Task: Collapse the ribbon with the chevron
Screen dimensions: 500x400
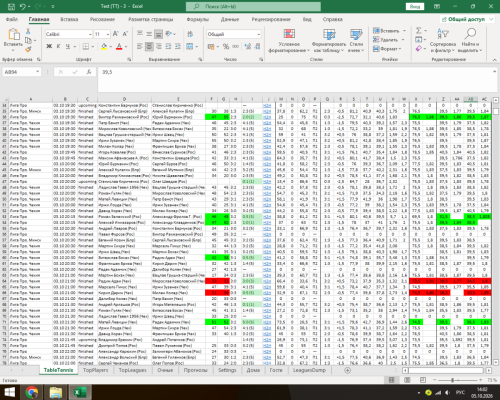Action: [495, 60]
